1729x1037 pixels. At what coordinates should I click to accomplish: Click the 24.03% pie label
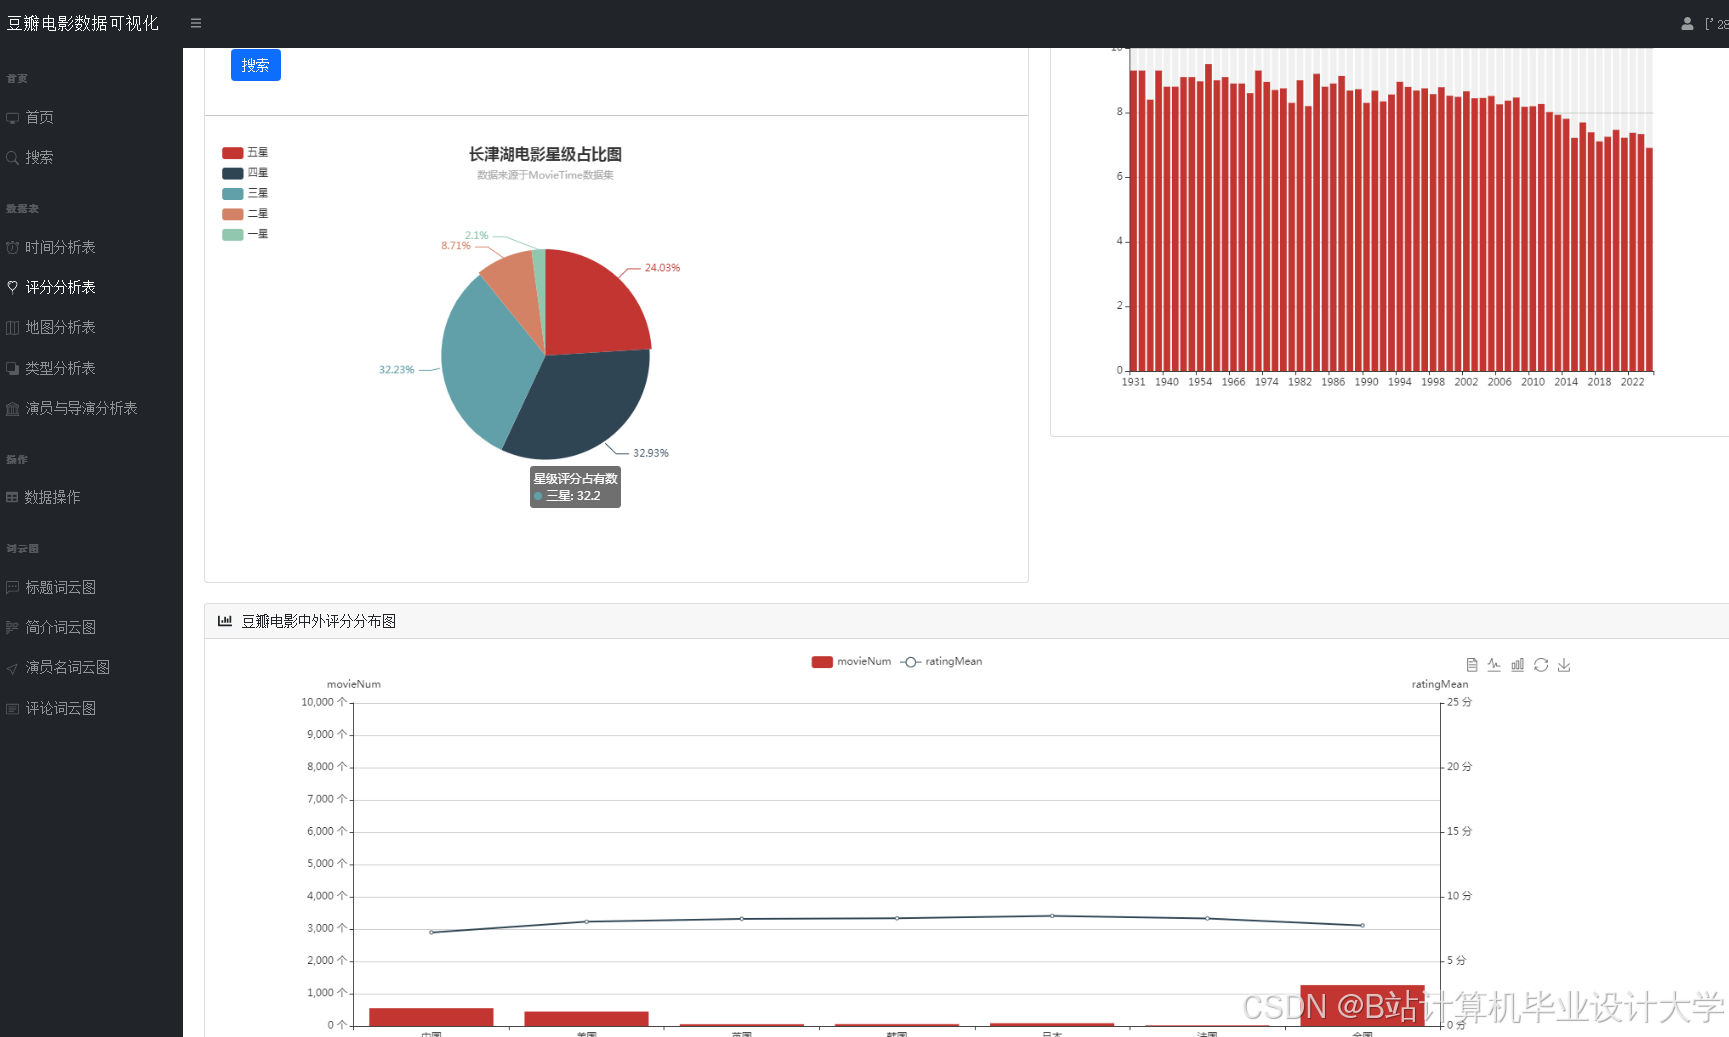click(x=662, y=268)
